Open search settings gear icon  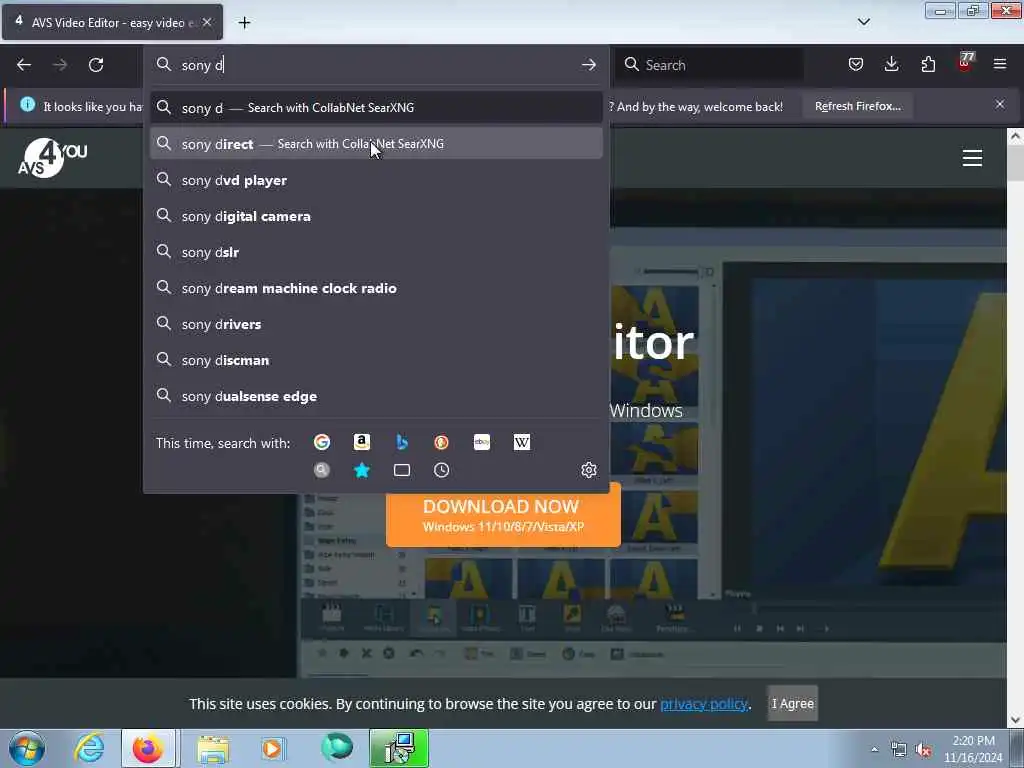coord(588,470)
